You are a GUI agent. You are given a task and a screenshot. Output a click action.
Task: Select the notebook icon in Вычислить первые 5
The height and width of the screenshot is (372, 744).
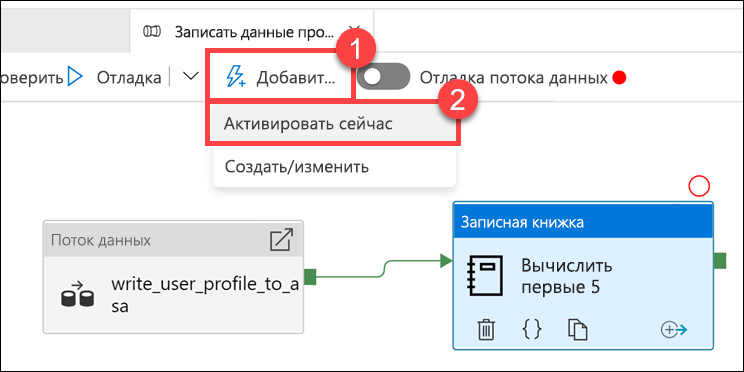[x=484, y=277]
